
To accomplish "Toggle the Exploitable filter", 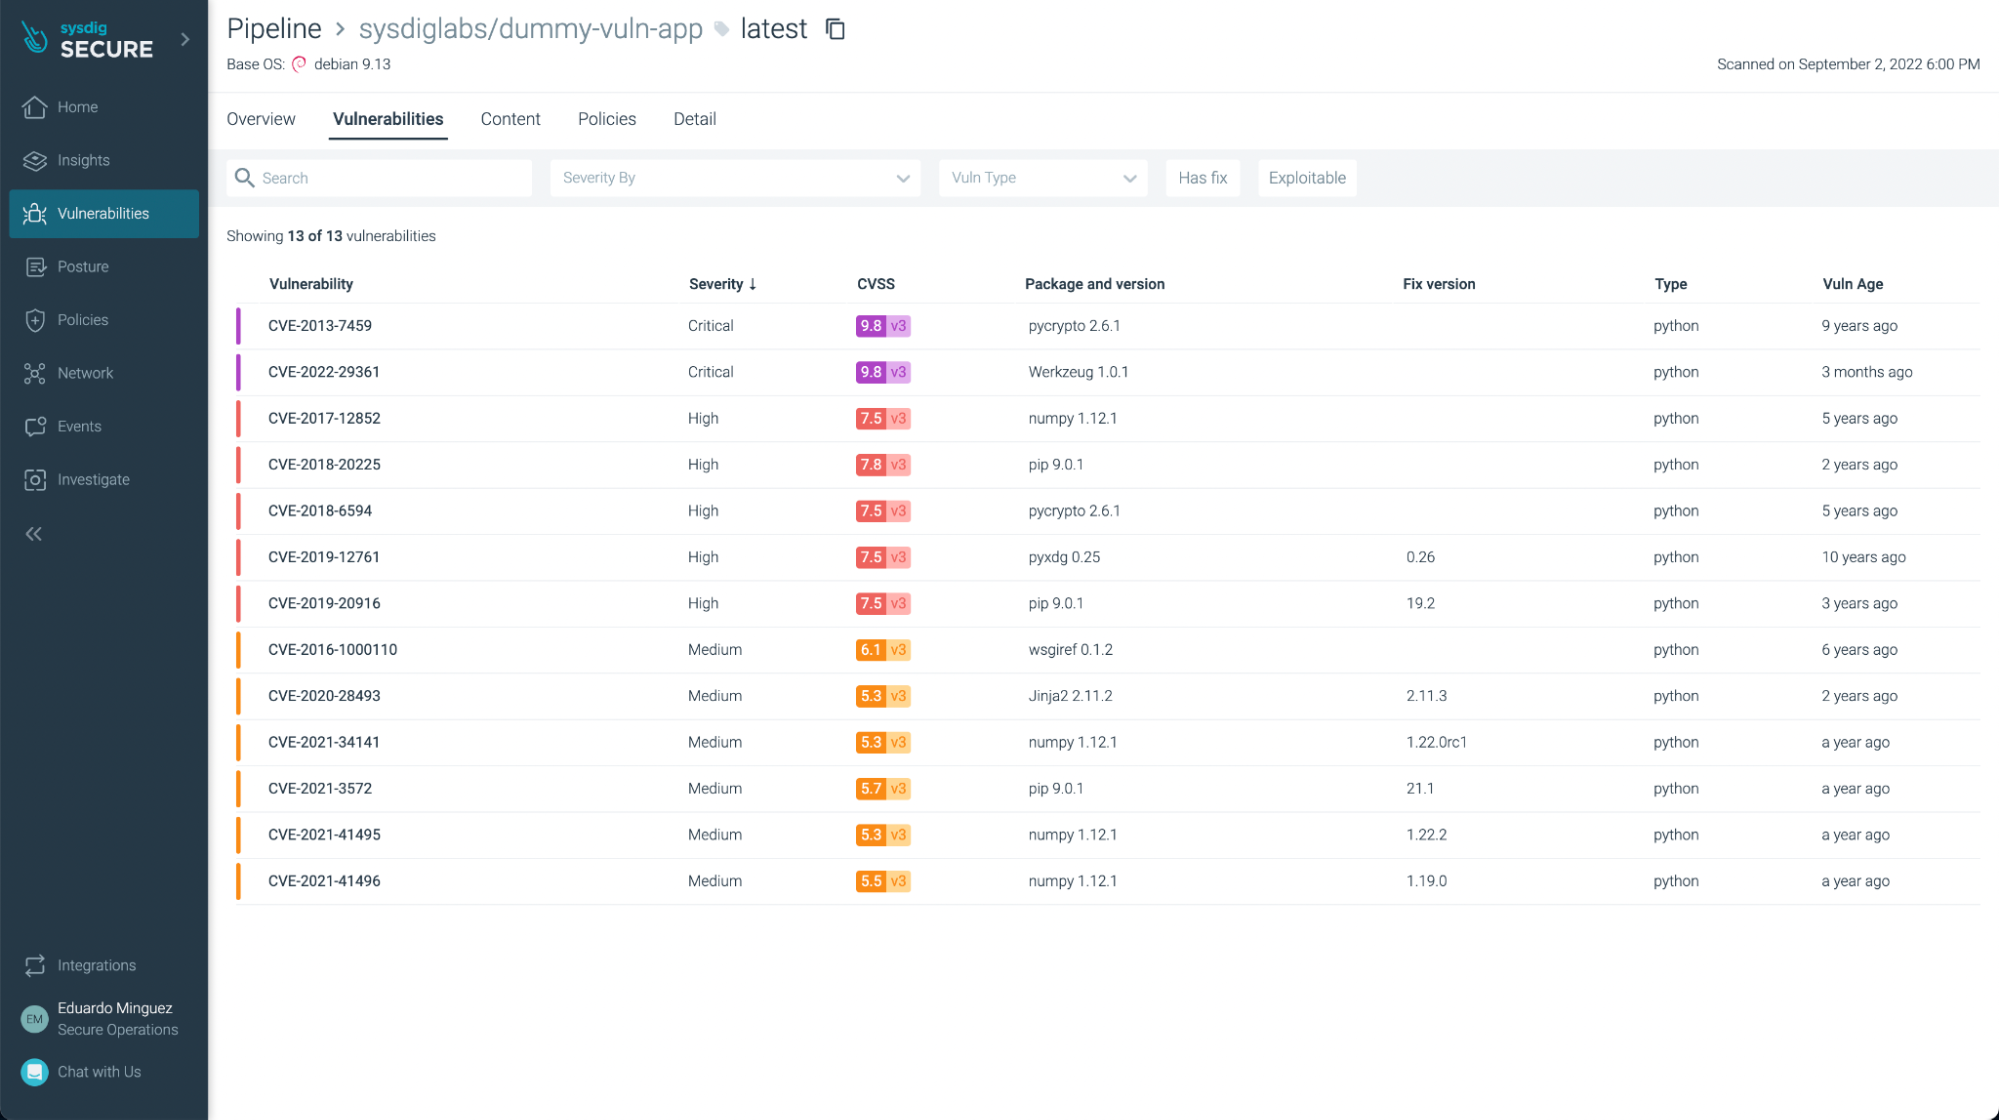I will [1306, 178].
